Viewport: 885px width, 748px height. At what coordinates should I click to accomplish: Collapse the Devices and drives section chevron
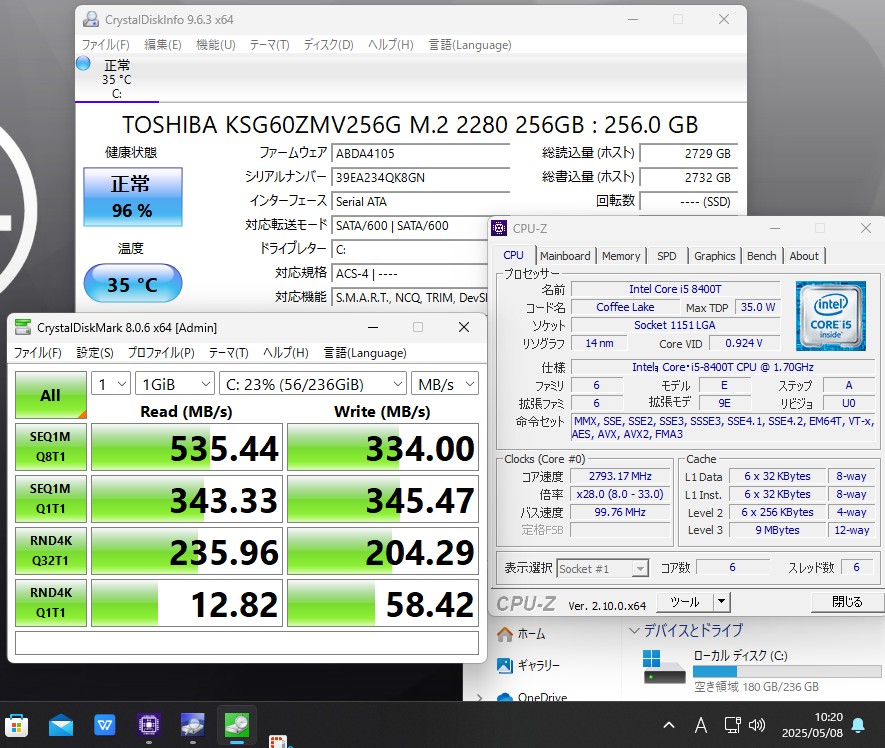click(x=634, y=630)
